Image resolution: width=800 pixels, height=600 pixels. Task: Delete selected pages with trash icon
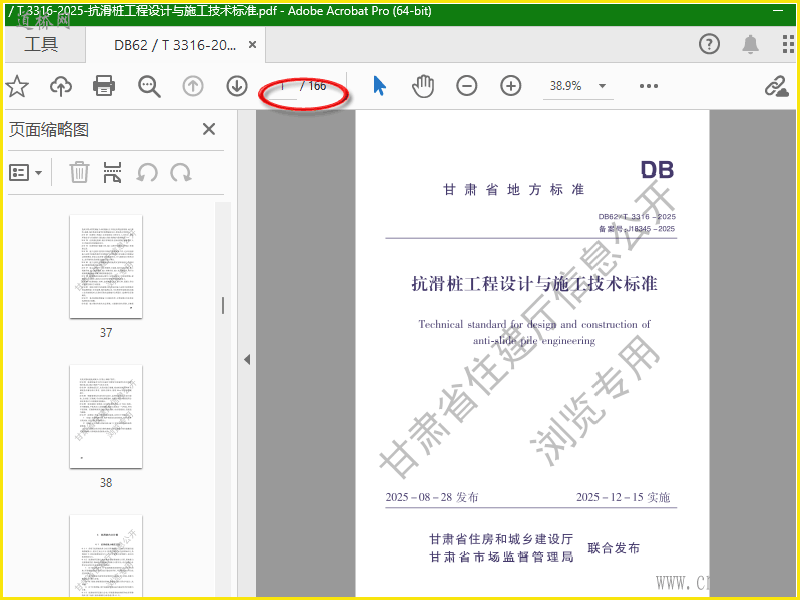click(79, 172)
